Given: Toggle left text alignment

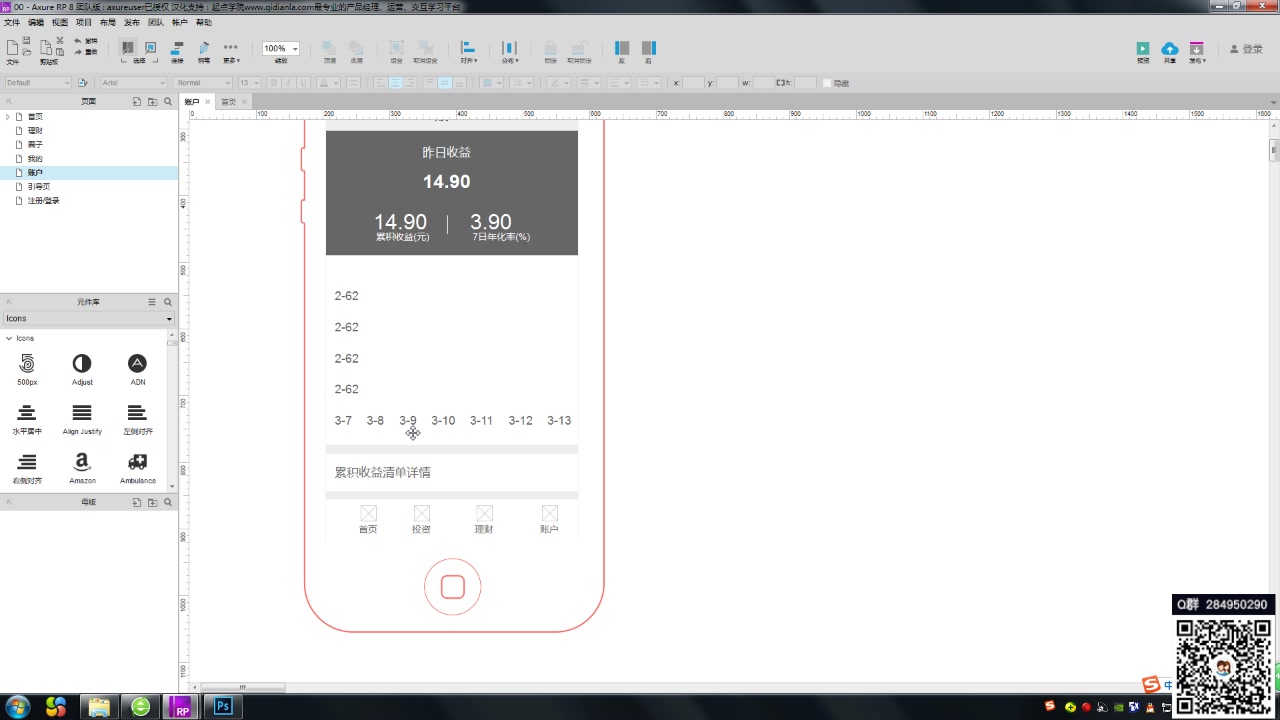Looking at the screenshot, I should (x=381, y=83).
